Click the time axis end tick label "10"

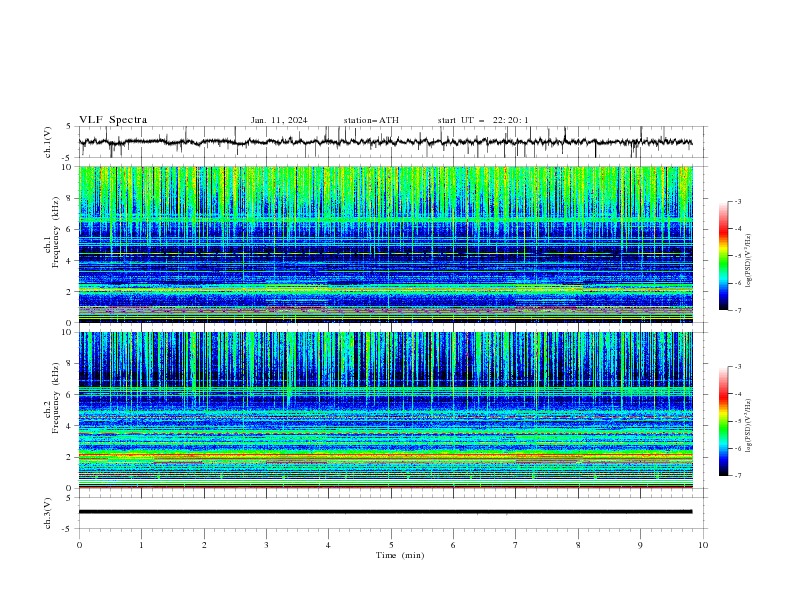point(703,545)
